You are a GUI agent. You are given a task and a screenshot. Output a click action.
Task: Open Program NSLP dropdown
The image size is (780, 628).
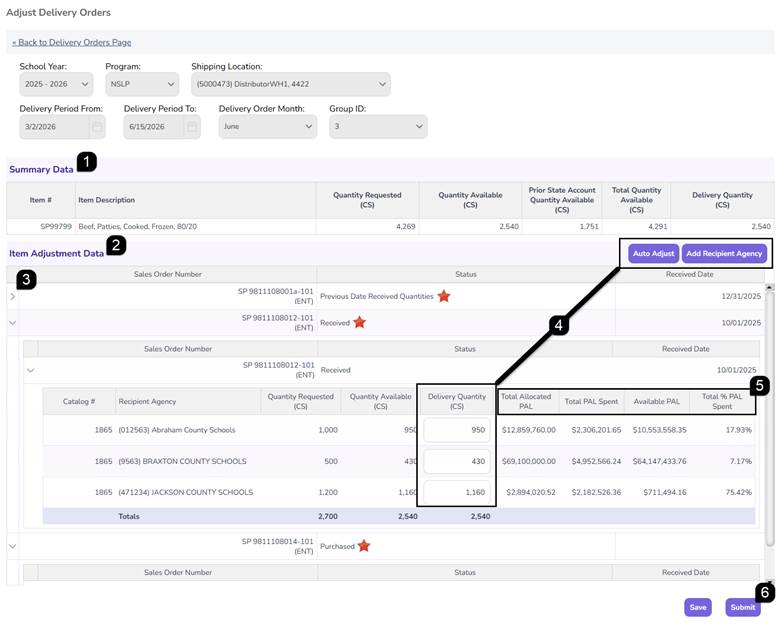point(142,84)
